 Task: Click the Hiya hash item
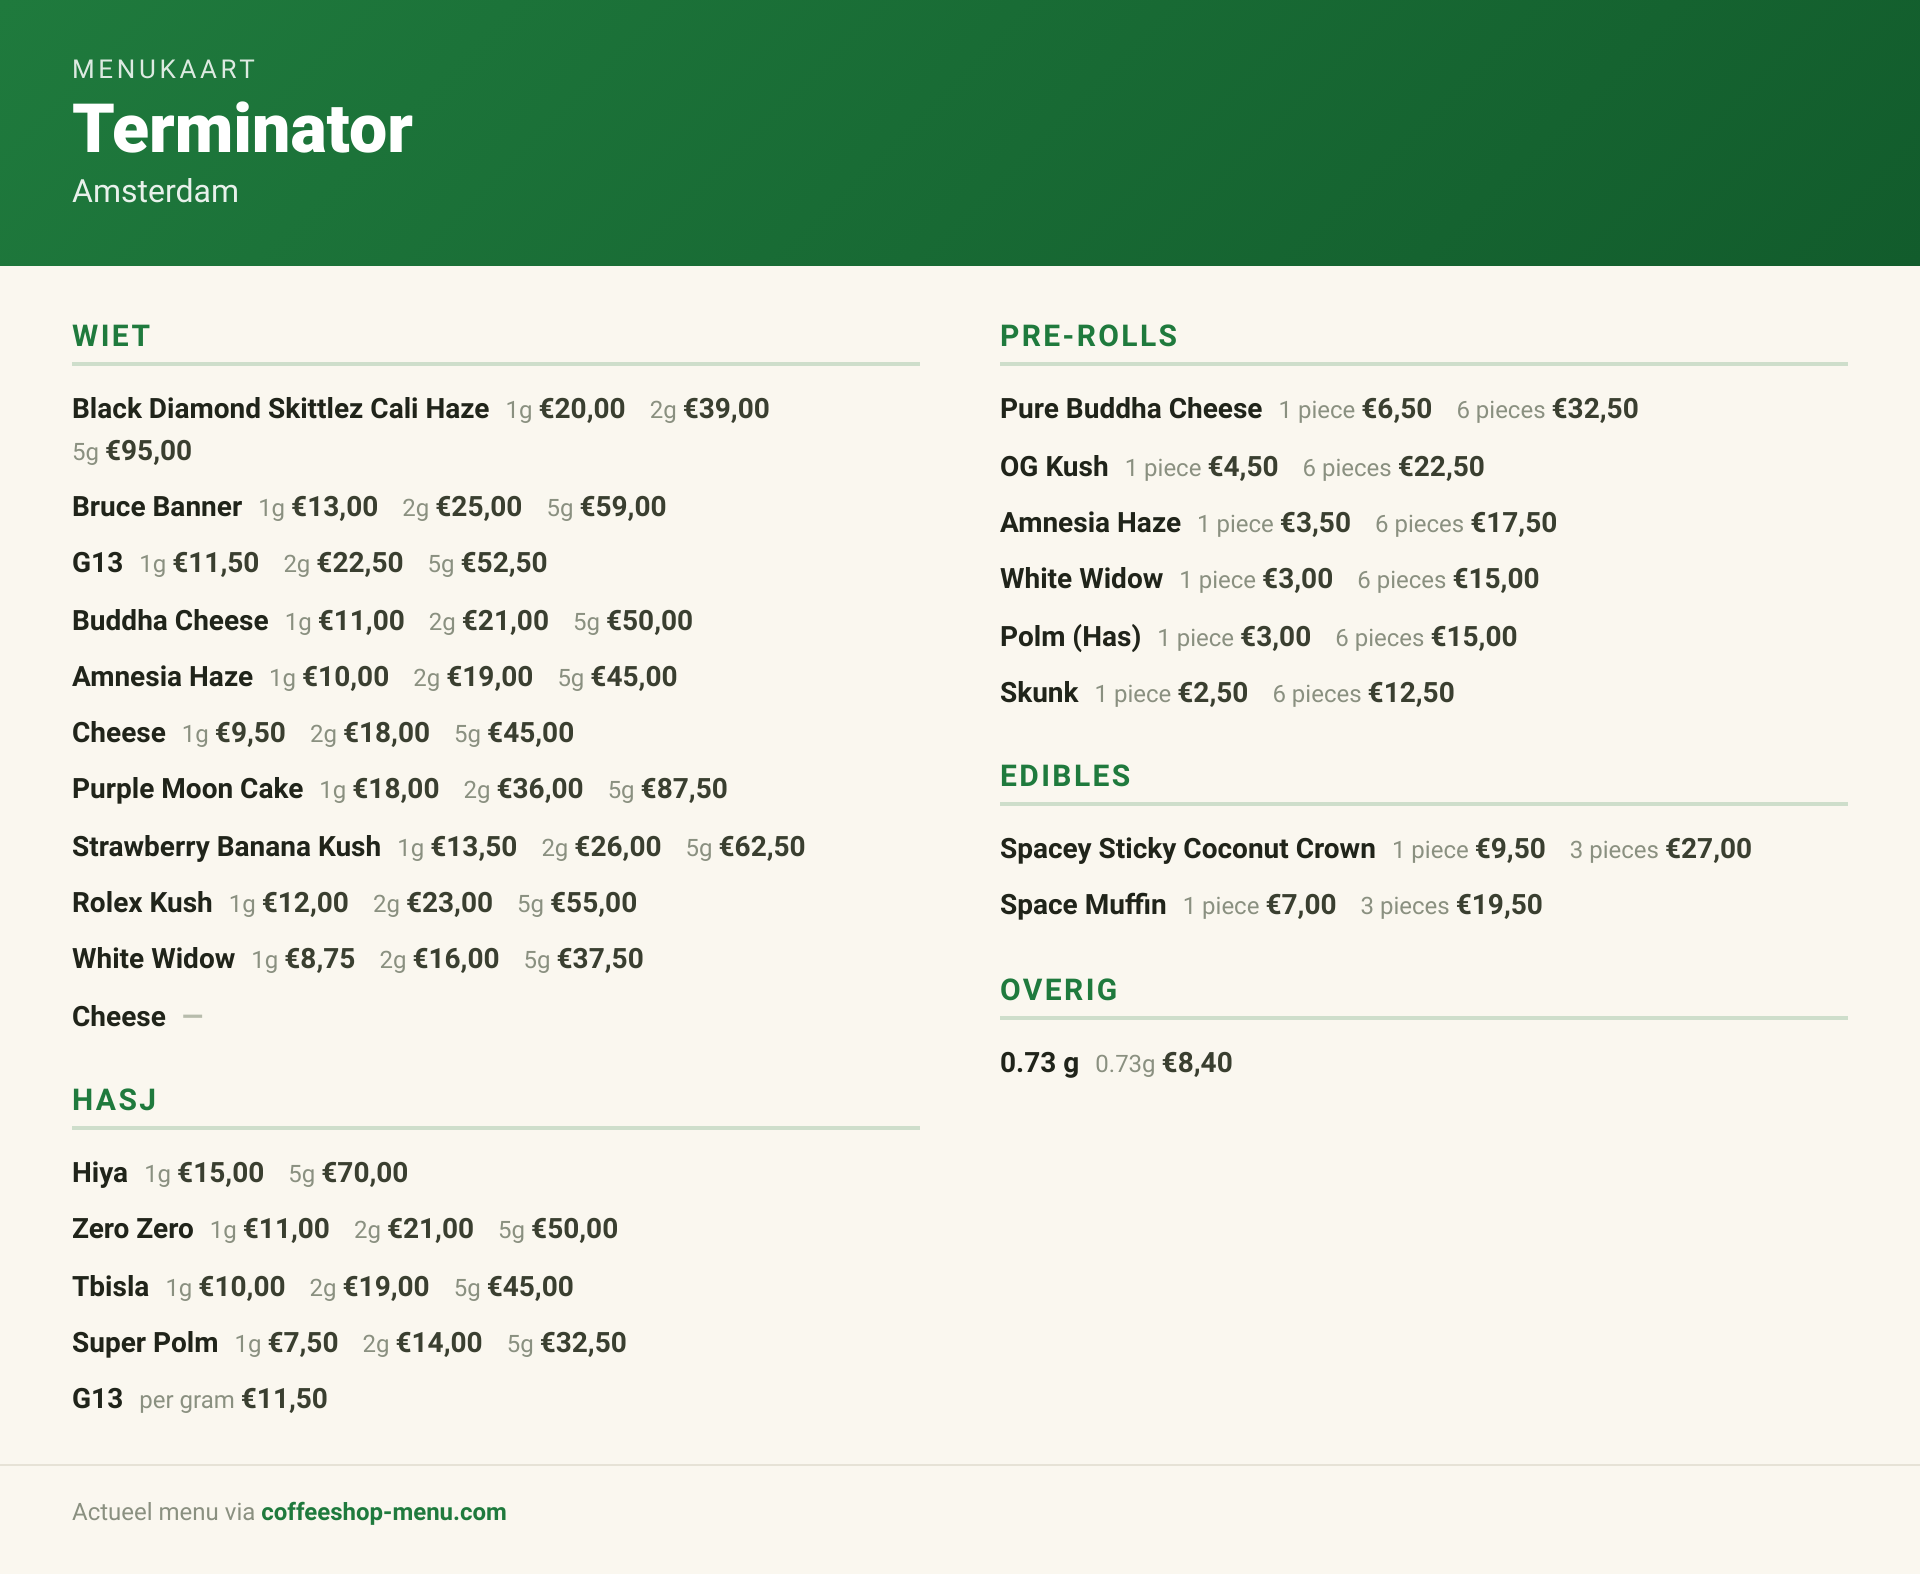(x=100, y=1172)
